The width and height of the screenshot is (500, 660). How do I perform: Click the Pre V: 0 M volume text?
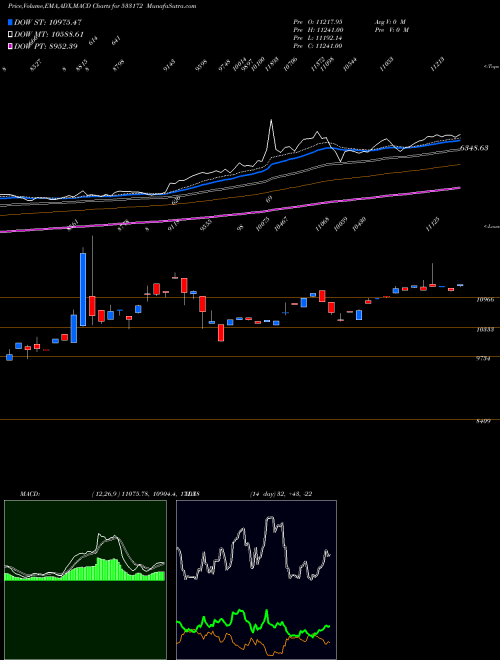click(x=392, y=30)
